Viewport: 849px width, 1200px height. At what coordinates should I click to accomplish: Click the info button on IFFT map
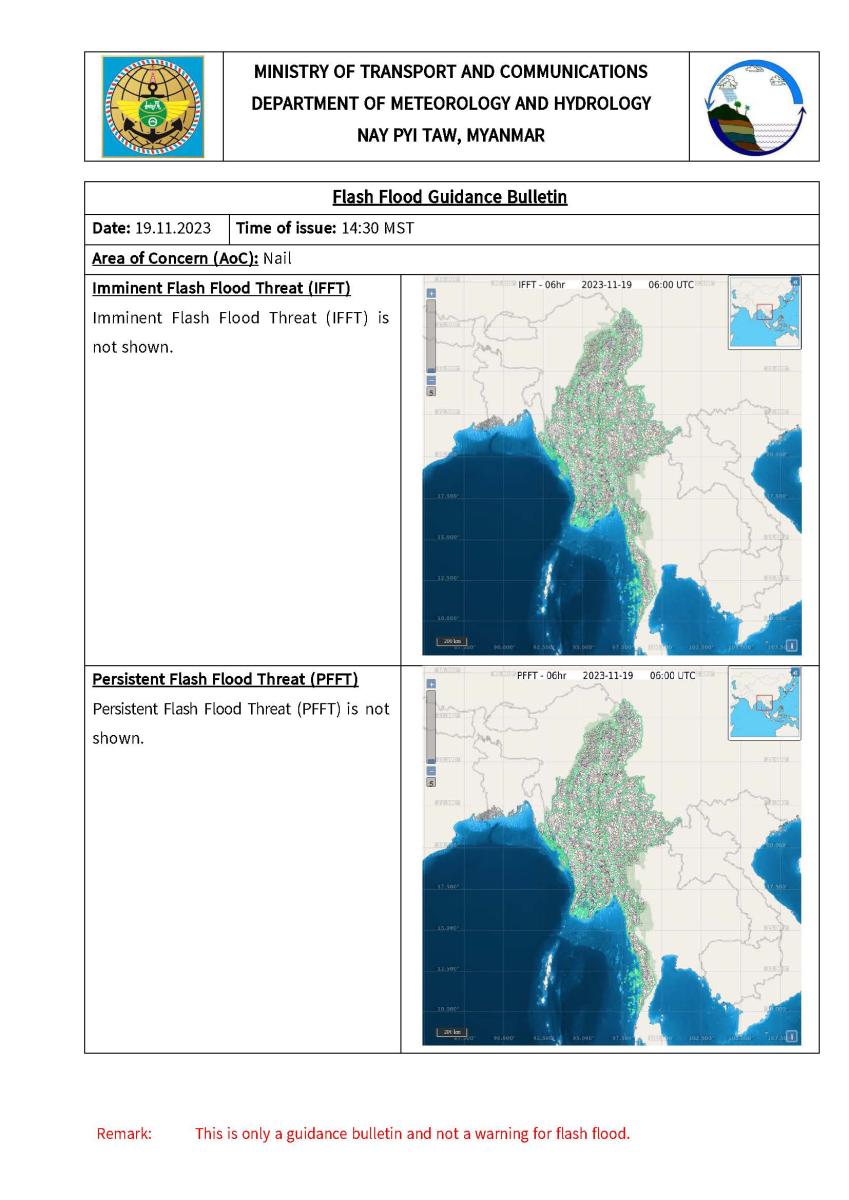pos(792,645)
